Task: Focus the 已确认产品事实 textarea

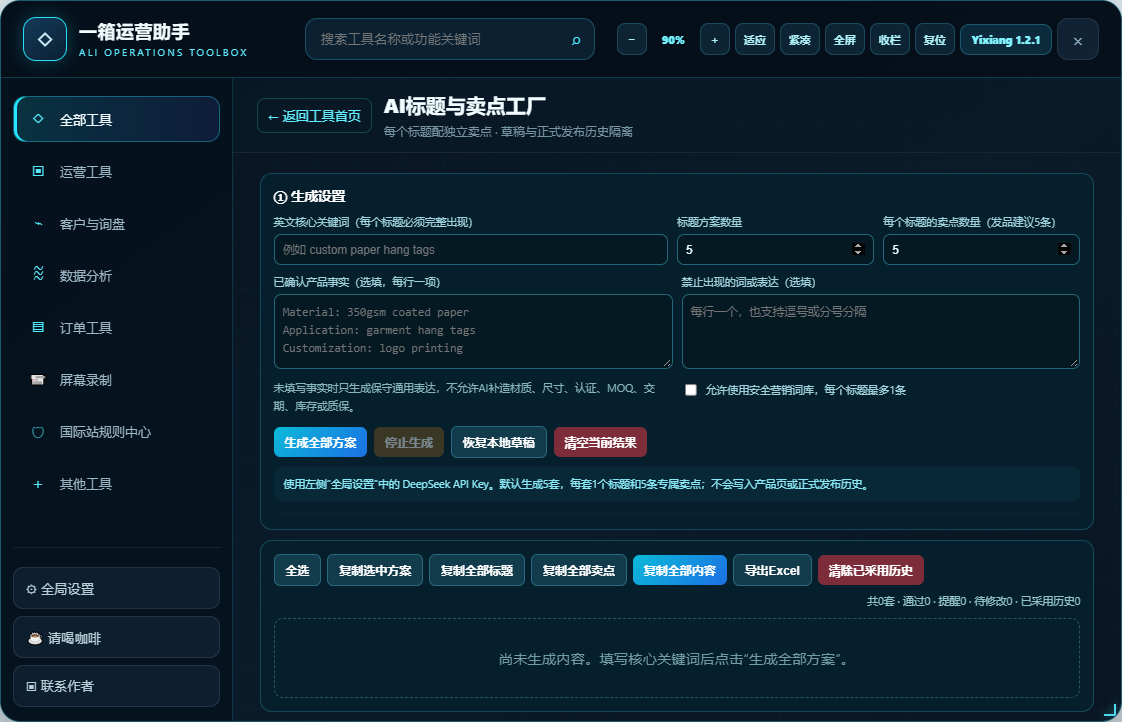Action: [473, 331]
